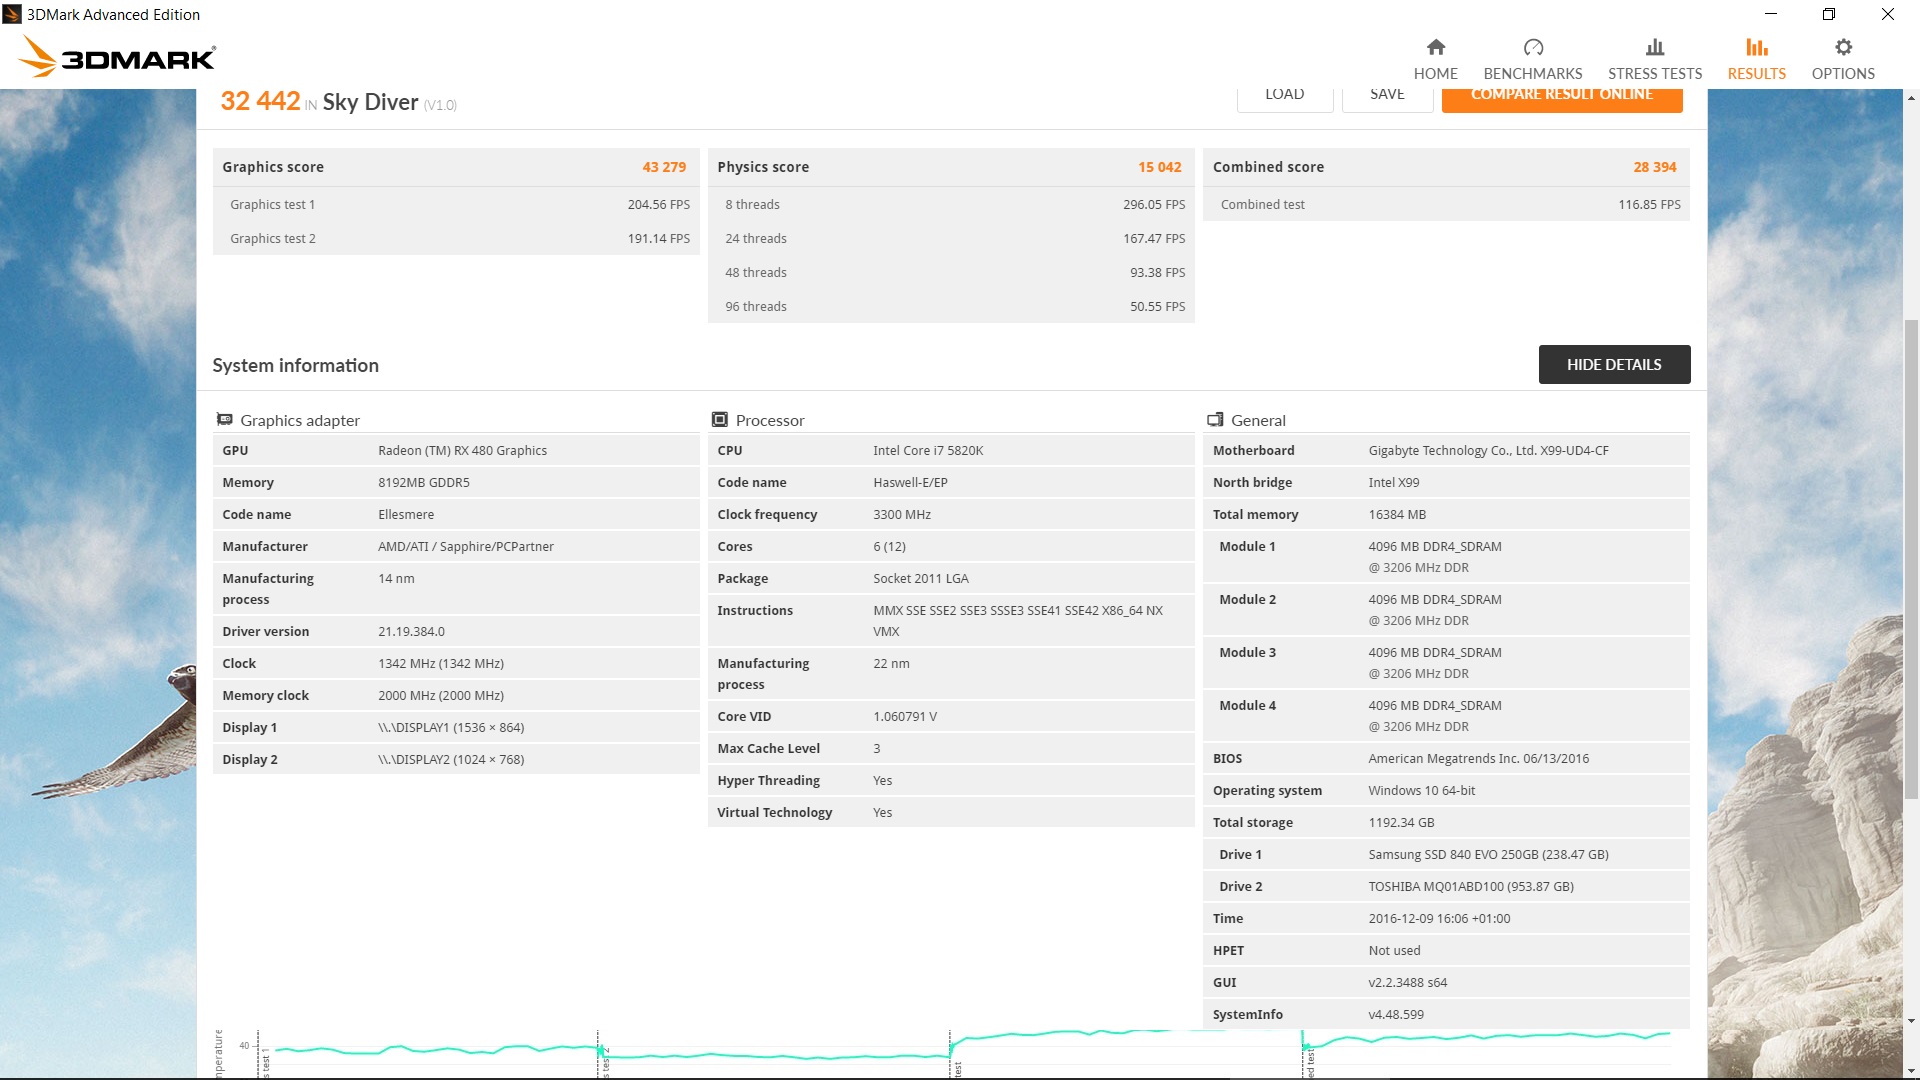1920x1080 pixels.
Task: Minimize the 3DMark window
Action: point(1771,14)
